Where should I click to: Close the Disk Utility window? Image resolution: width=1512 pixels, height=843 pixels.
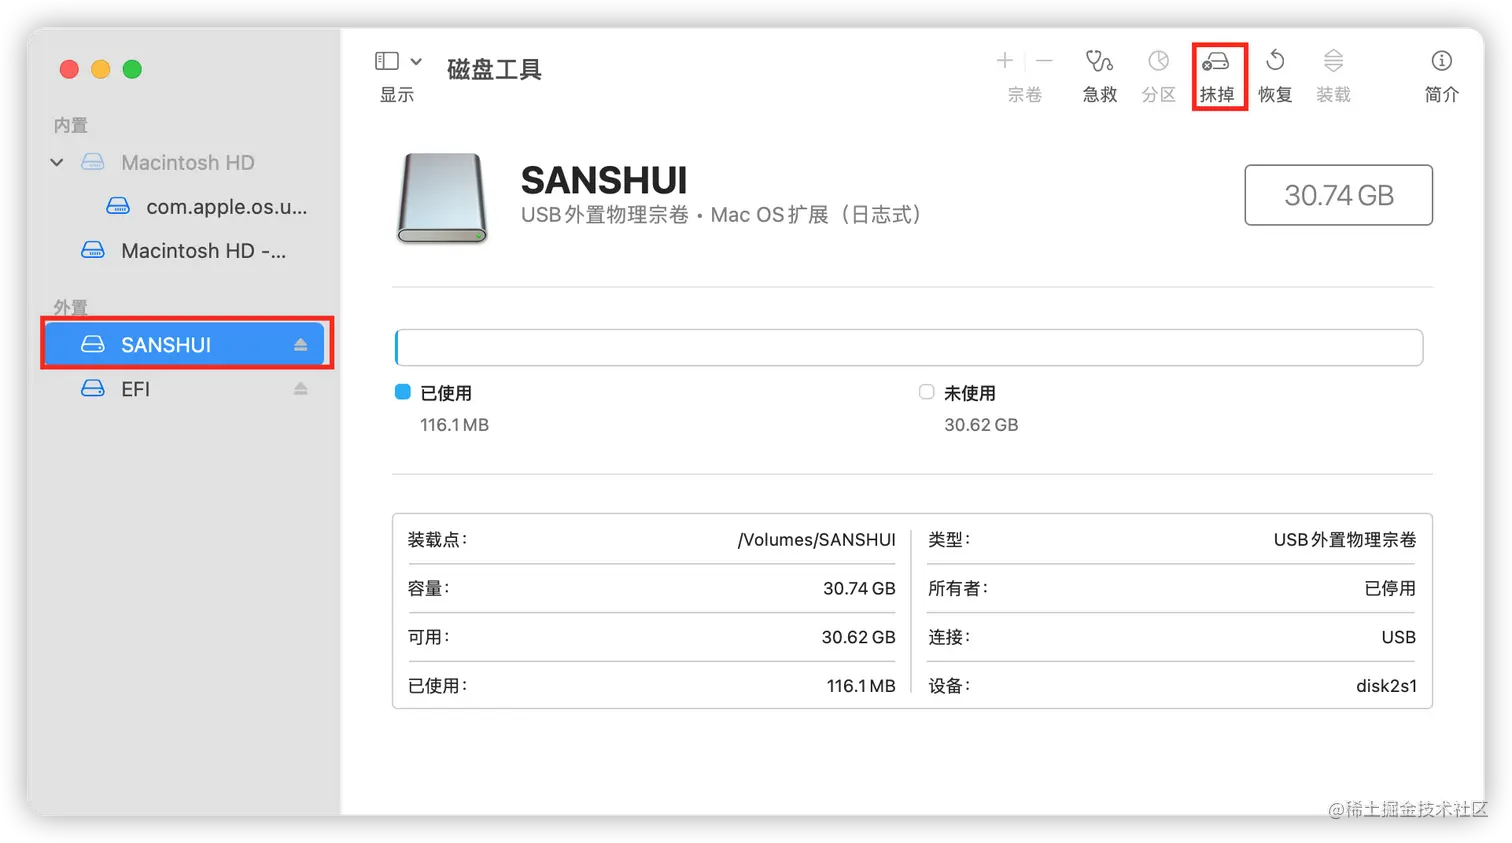point(69,69)
